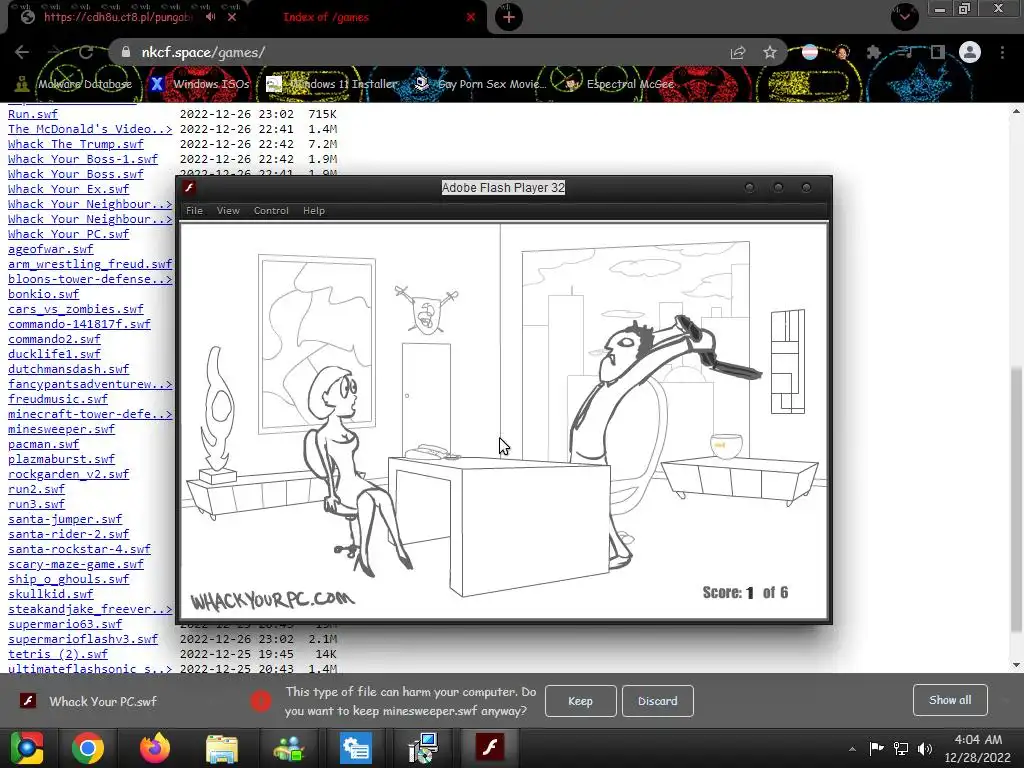
Task: Click the share page icon in address bar
Action: 738,52
